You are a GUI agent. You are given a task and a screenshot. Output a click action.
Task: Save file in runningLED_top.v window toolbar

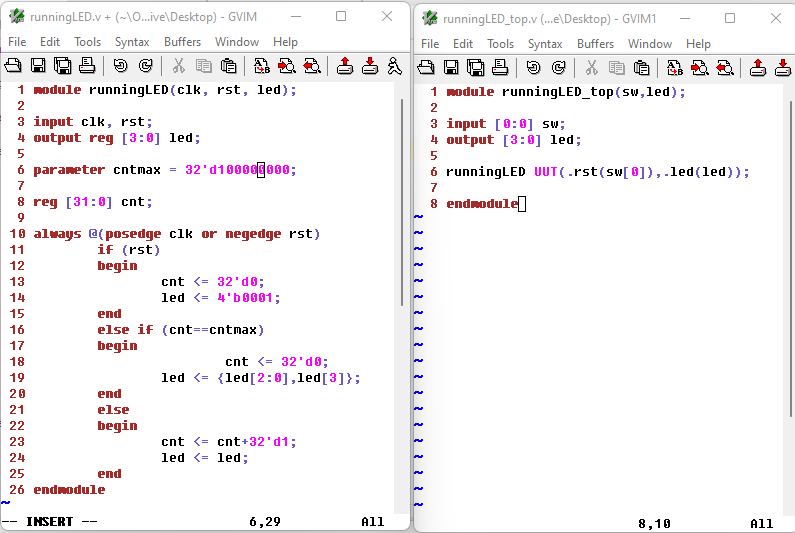click(451, 67)
